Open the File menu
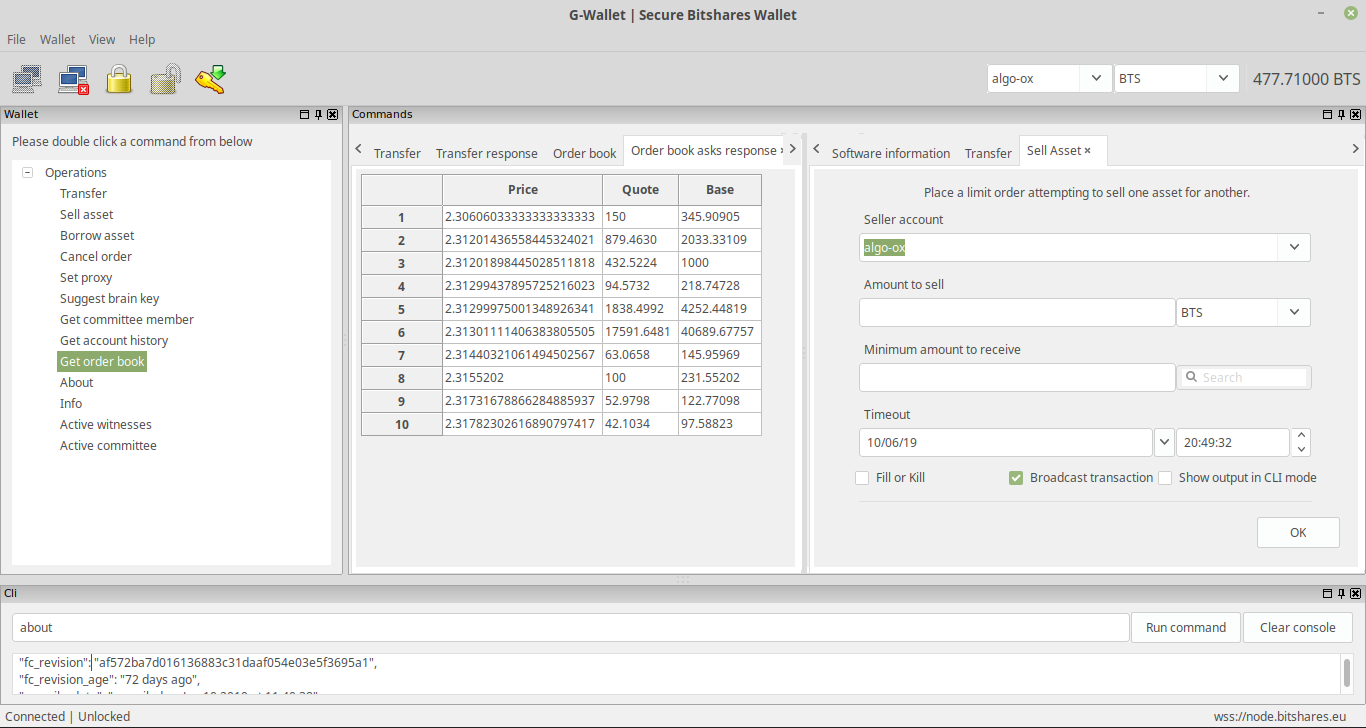The height and width of the screenshot is (728, 1366). point(16,39)
